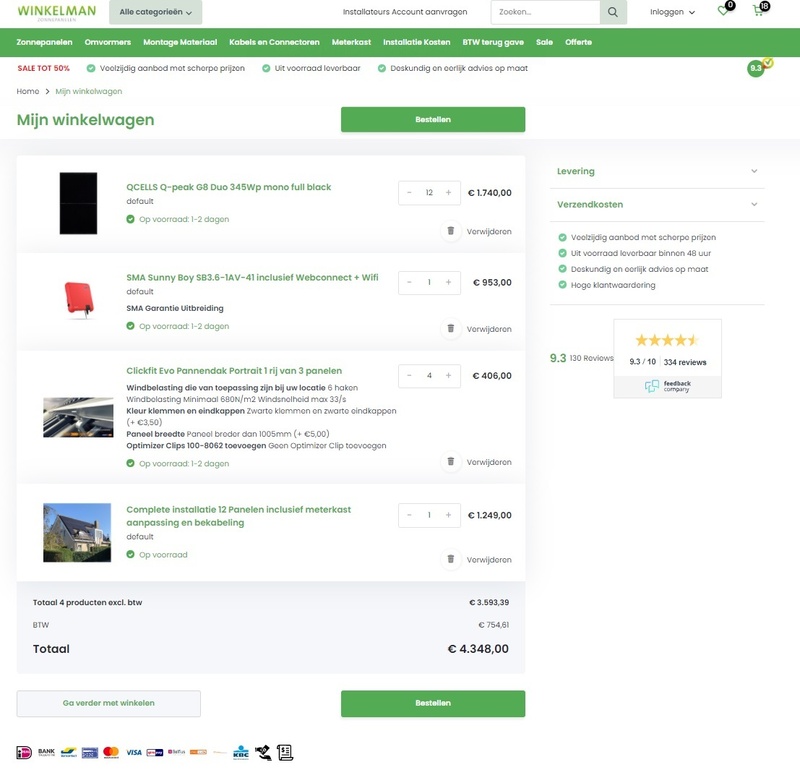This screenshot has width=800, height=770.
Task: Increase QCELLS panel quantity
Action: pos(448,193)
